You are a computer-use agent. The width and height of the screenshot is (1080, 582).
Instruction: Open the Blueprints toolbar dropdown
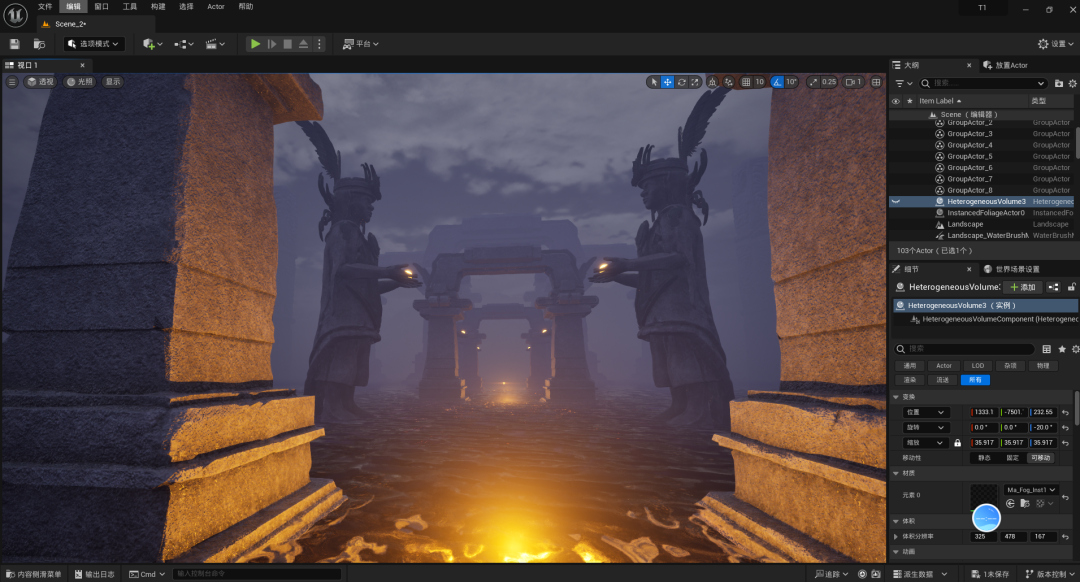184,44
